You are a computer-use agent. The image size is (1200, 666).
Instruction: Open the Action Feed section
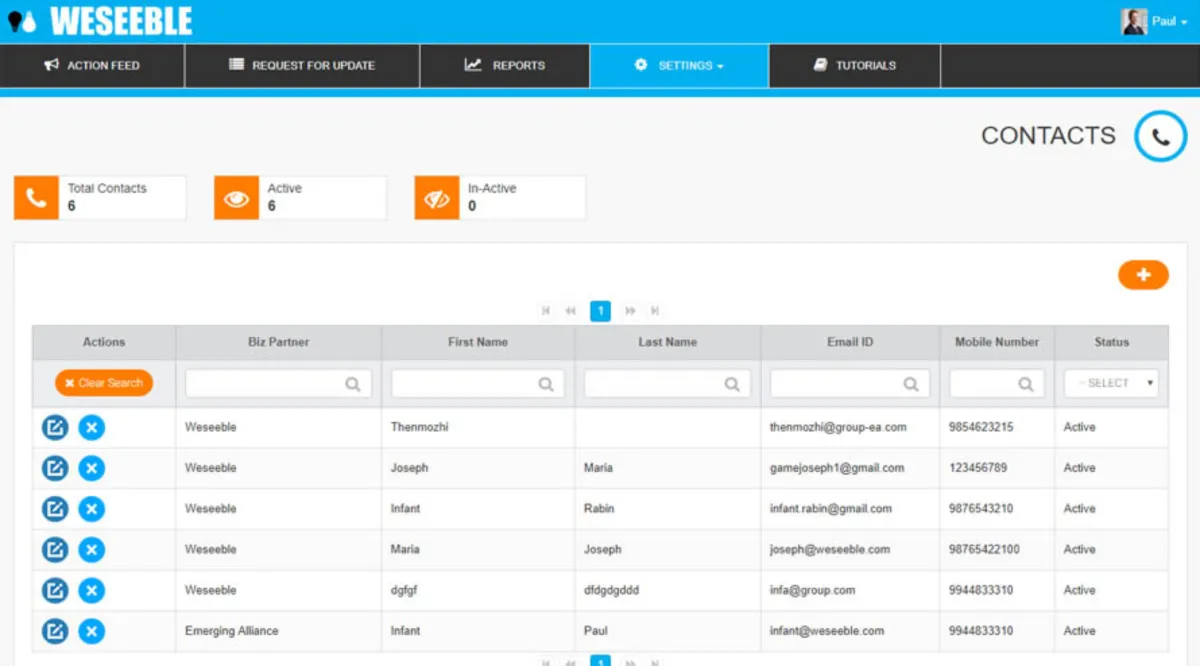[x=92, y=65]
